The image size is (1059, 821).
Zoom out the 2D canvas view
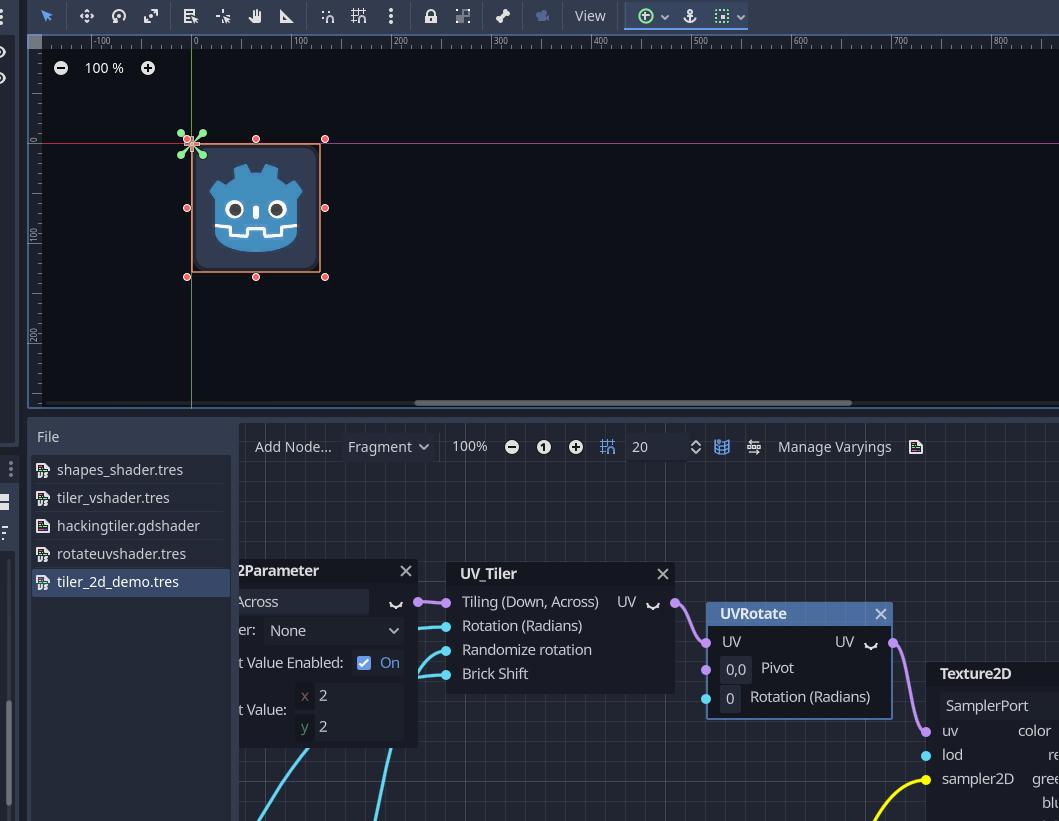point(61,68)
